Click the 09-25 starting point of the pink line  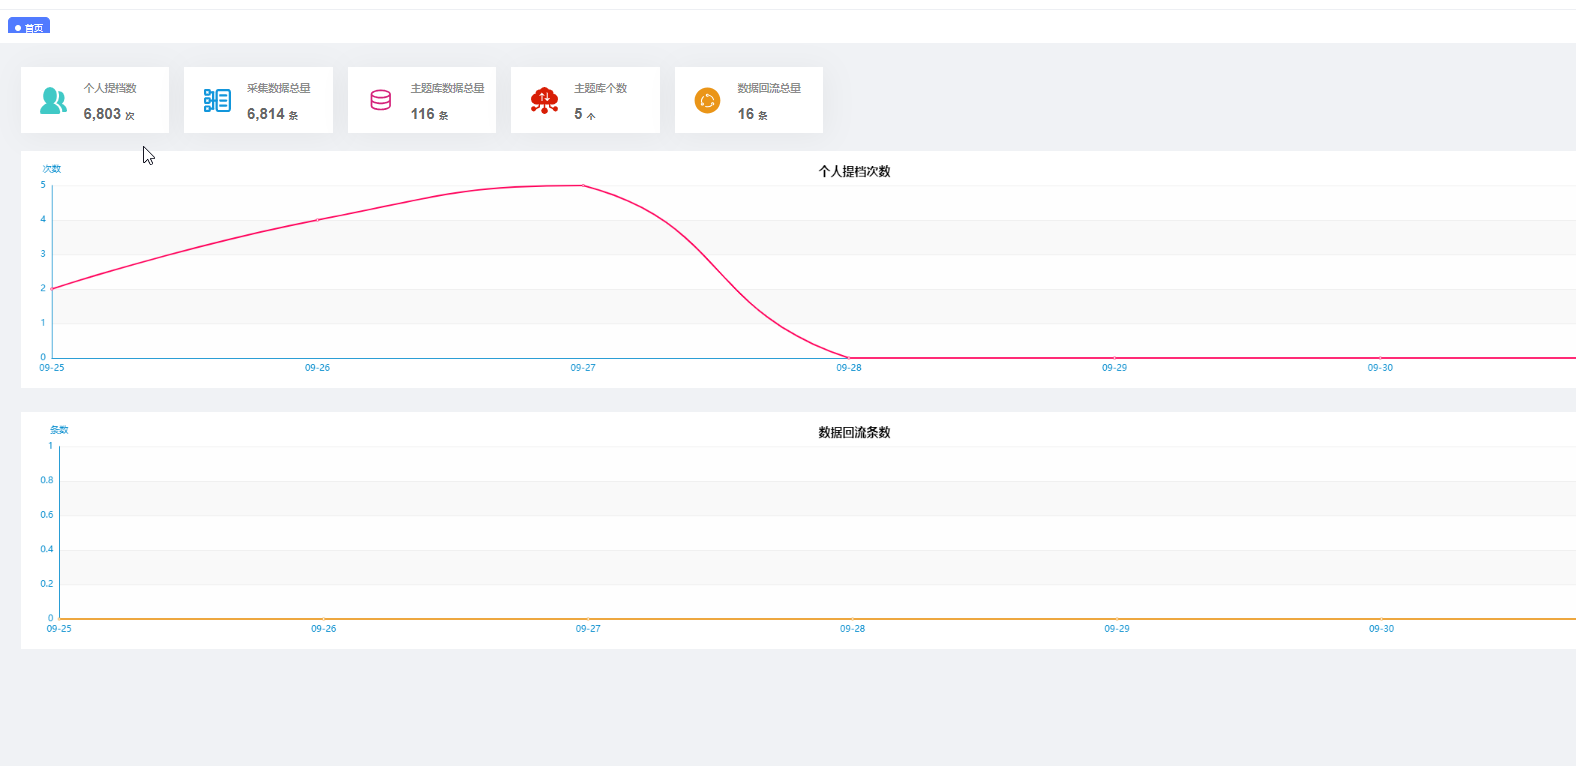pyautogui.click(x=52, y=289)
